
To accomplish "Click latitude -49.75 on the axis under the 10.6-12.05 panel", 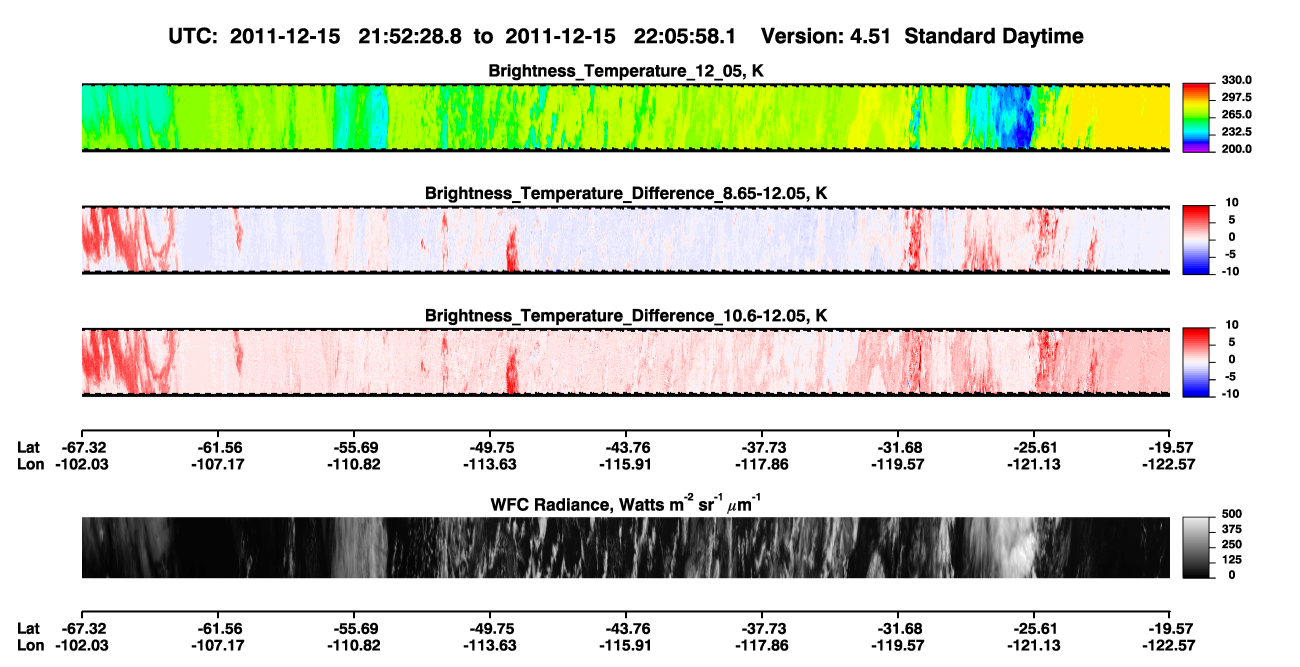I will click(490, 448).
